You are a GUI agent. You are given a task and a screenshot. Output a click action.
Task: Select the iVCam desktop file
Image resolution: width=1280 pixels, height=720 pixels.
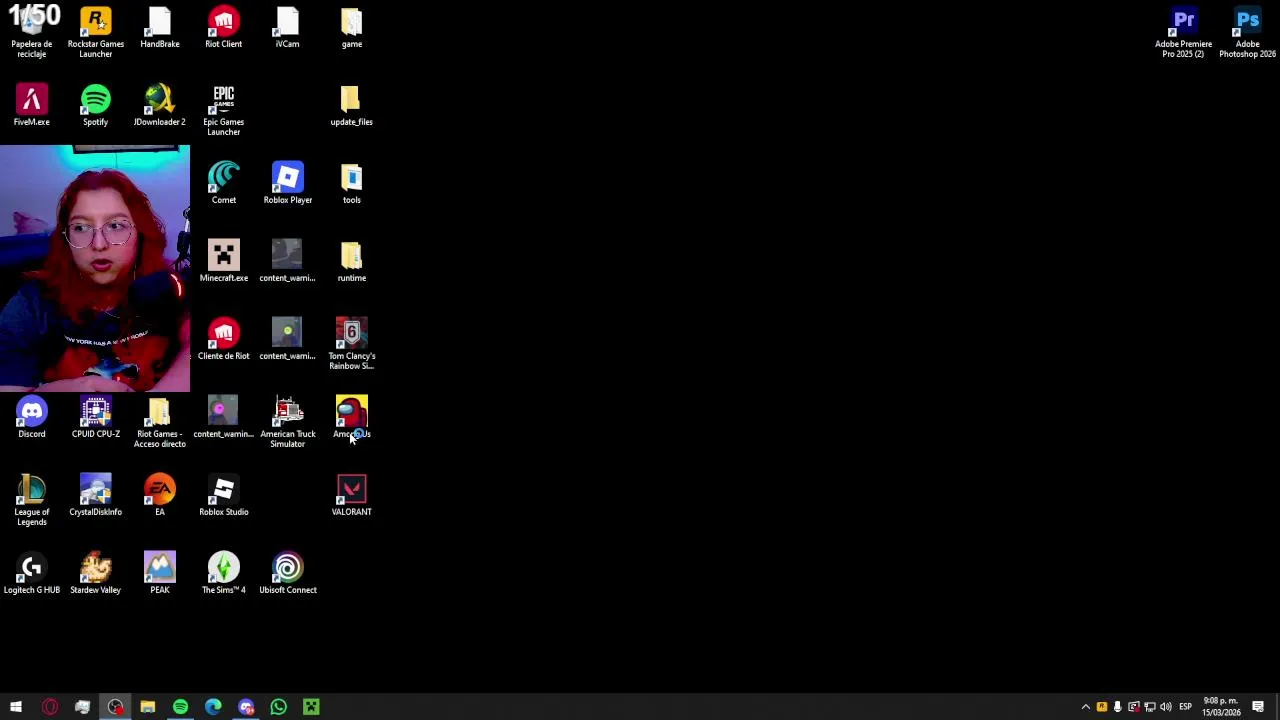(288, 28)
